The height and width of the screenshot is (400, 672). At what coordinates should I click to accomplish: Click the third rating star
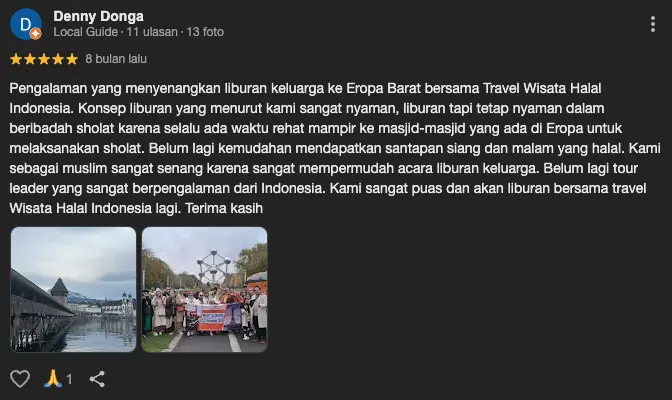click(x=44, y=59)
